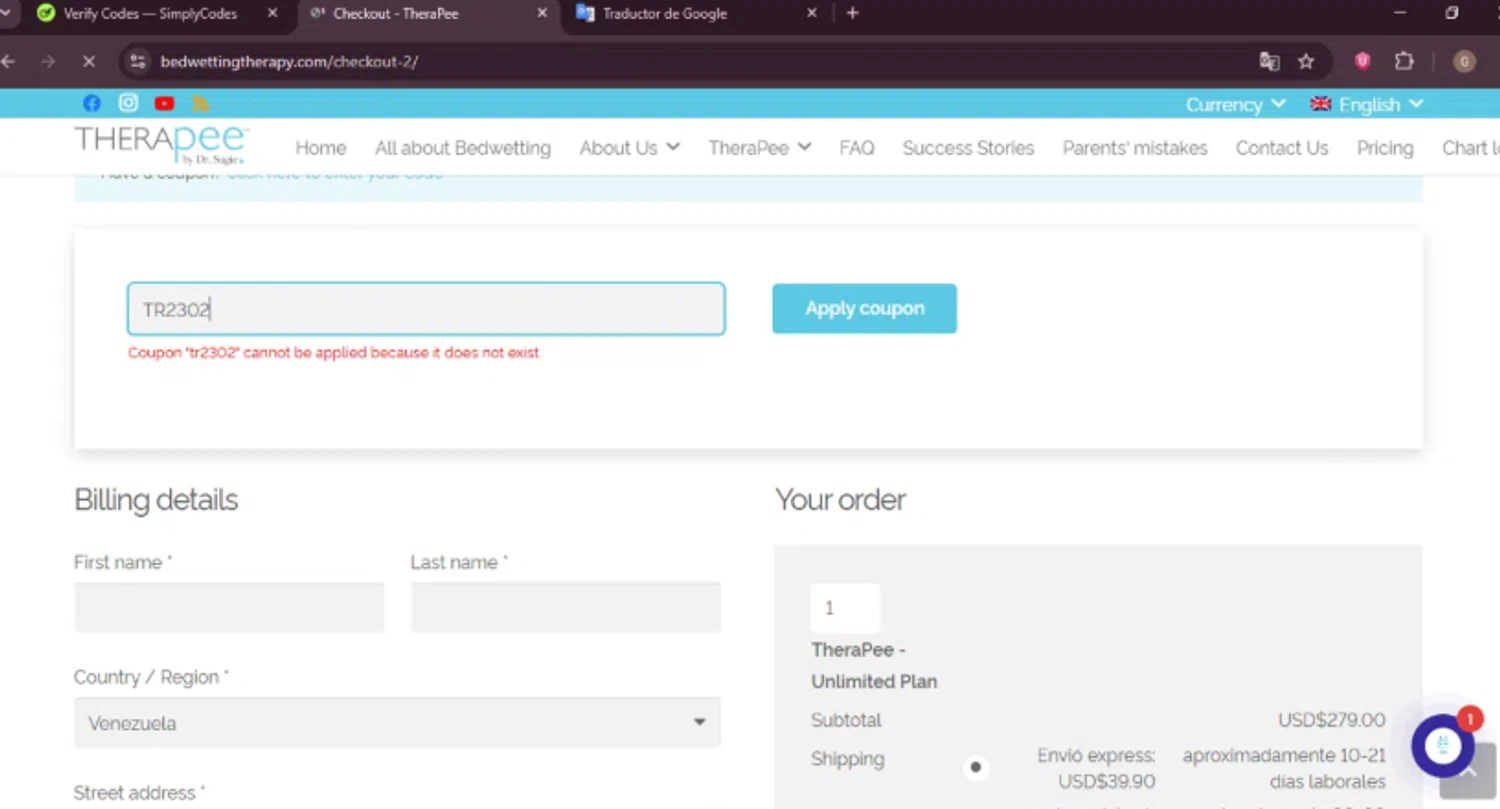Click the address bar URL
The width and height of the screenshot is (1500, 809).
click(289, 61)
